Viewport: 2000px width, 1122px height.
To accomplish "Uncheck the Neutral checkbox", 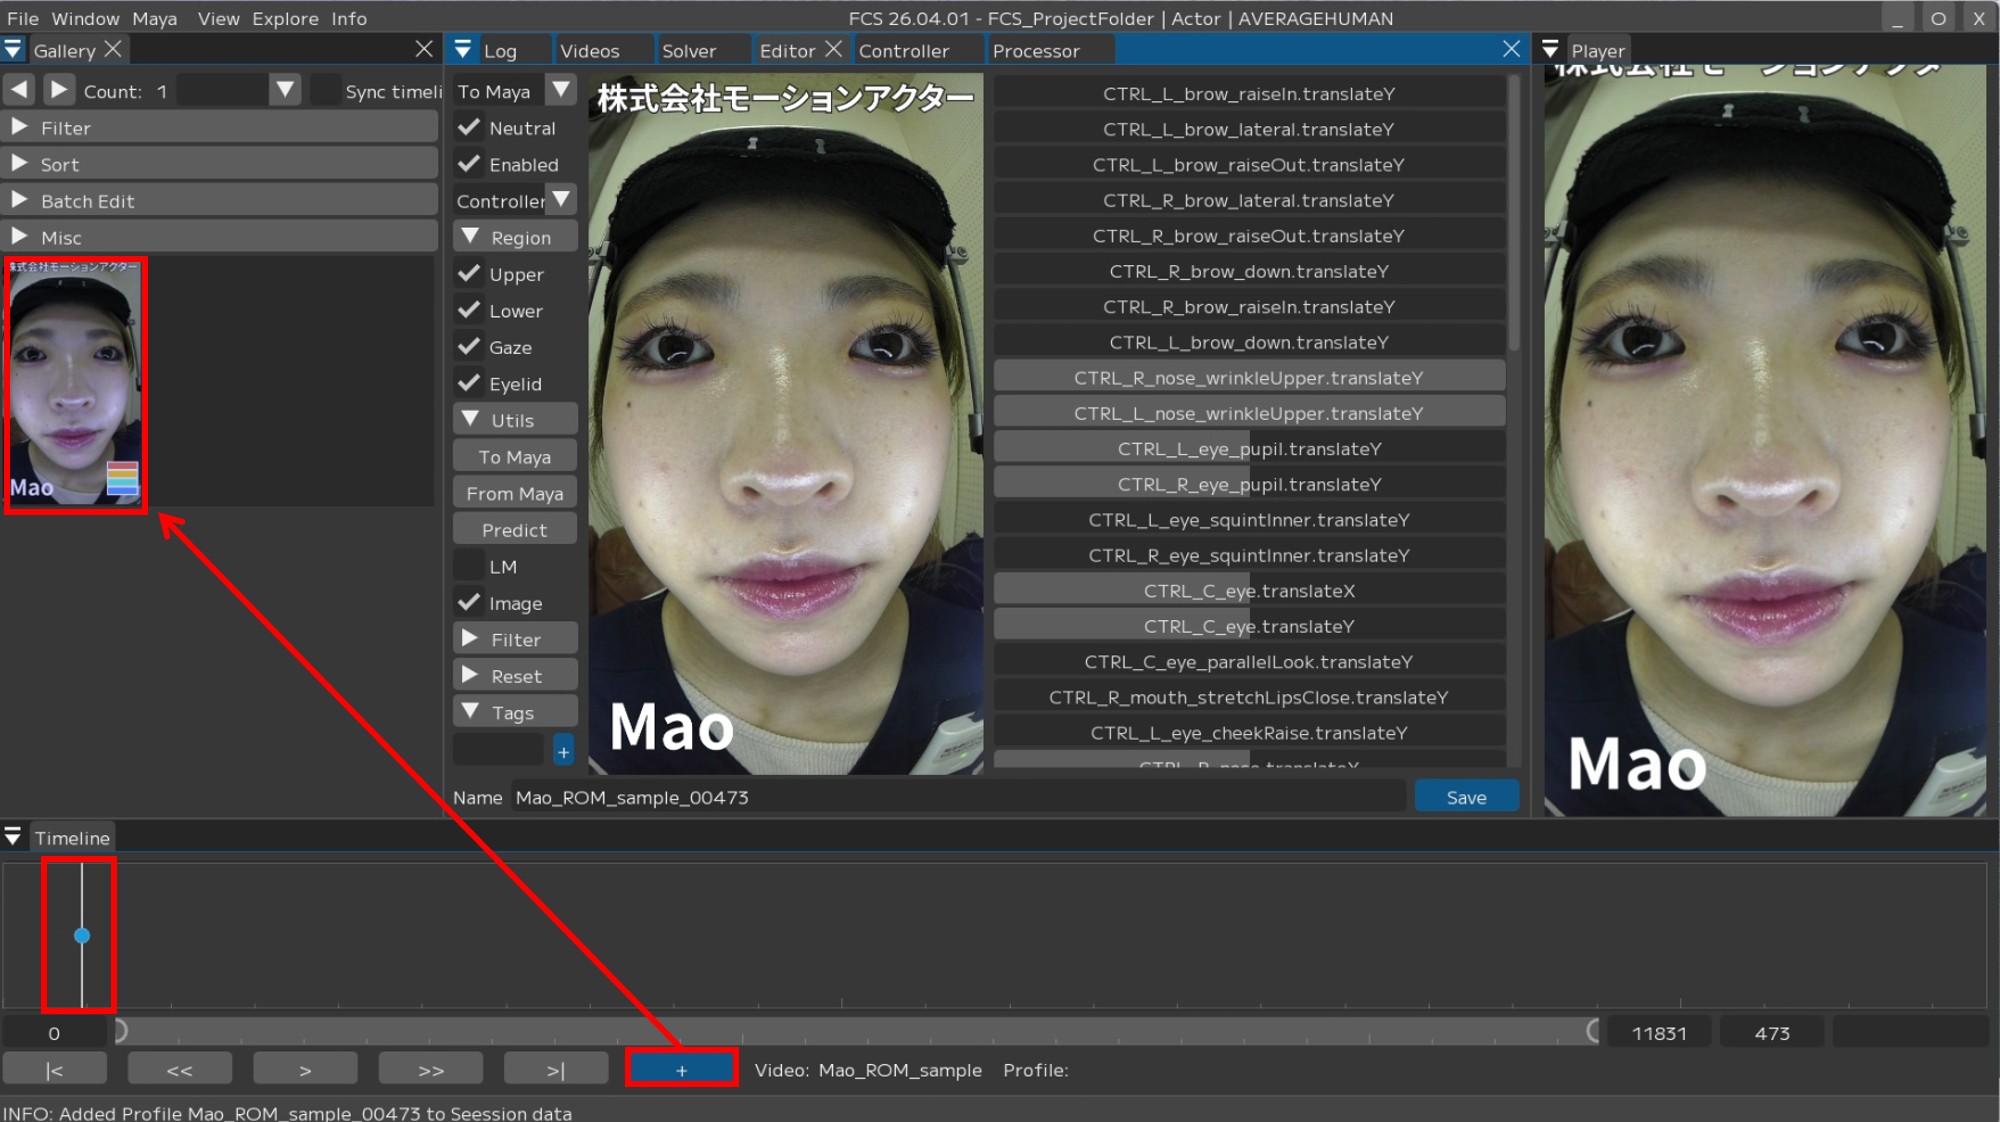I will tap(469, 127).
